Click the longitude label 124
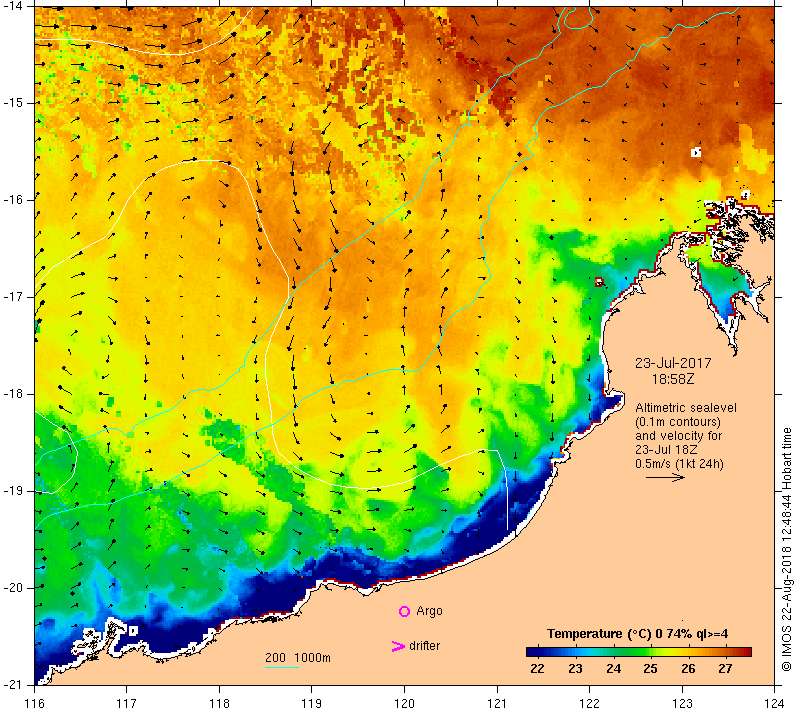This screenshot has height=710, width=800. point(774,703)
